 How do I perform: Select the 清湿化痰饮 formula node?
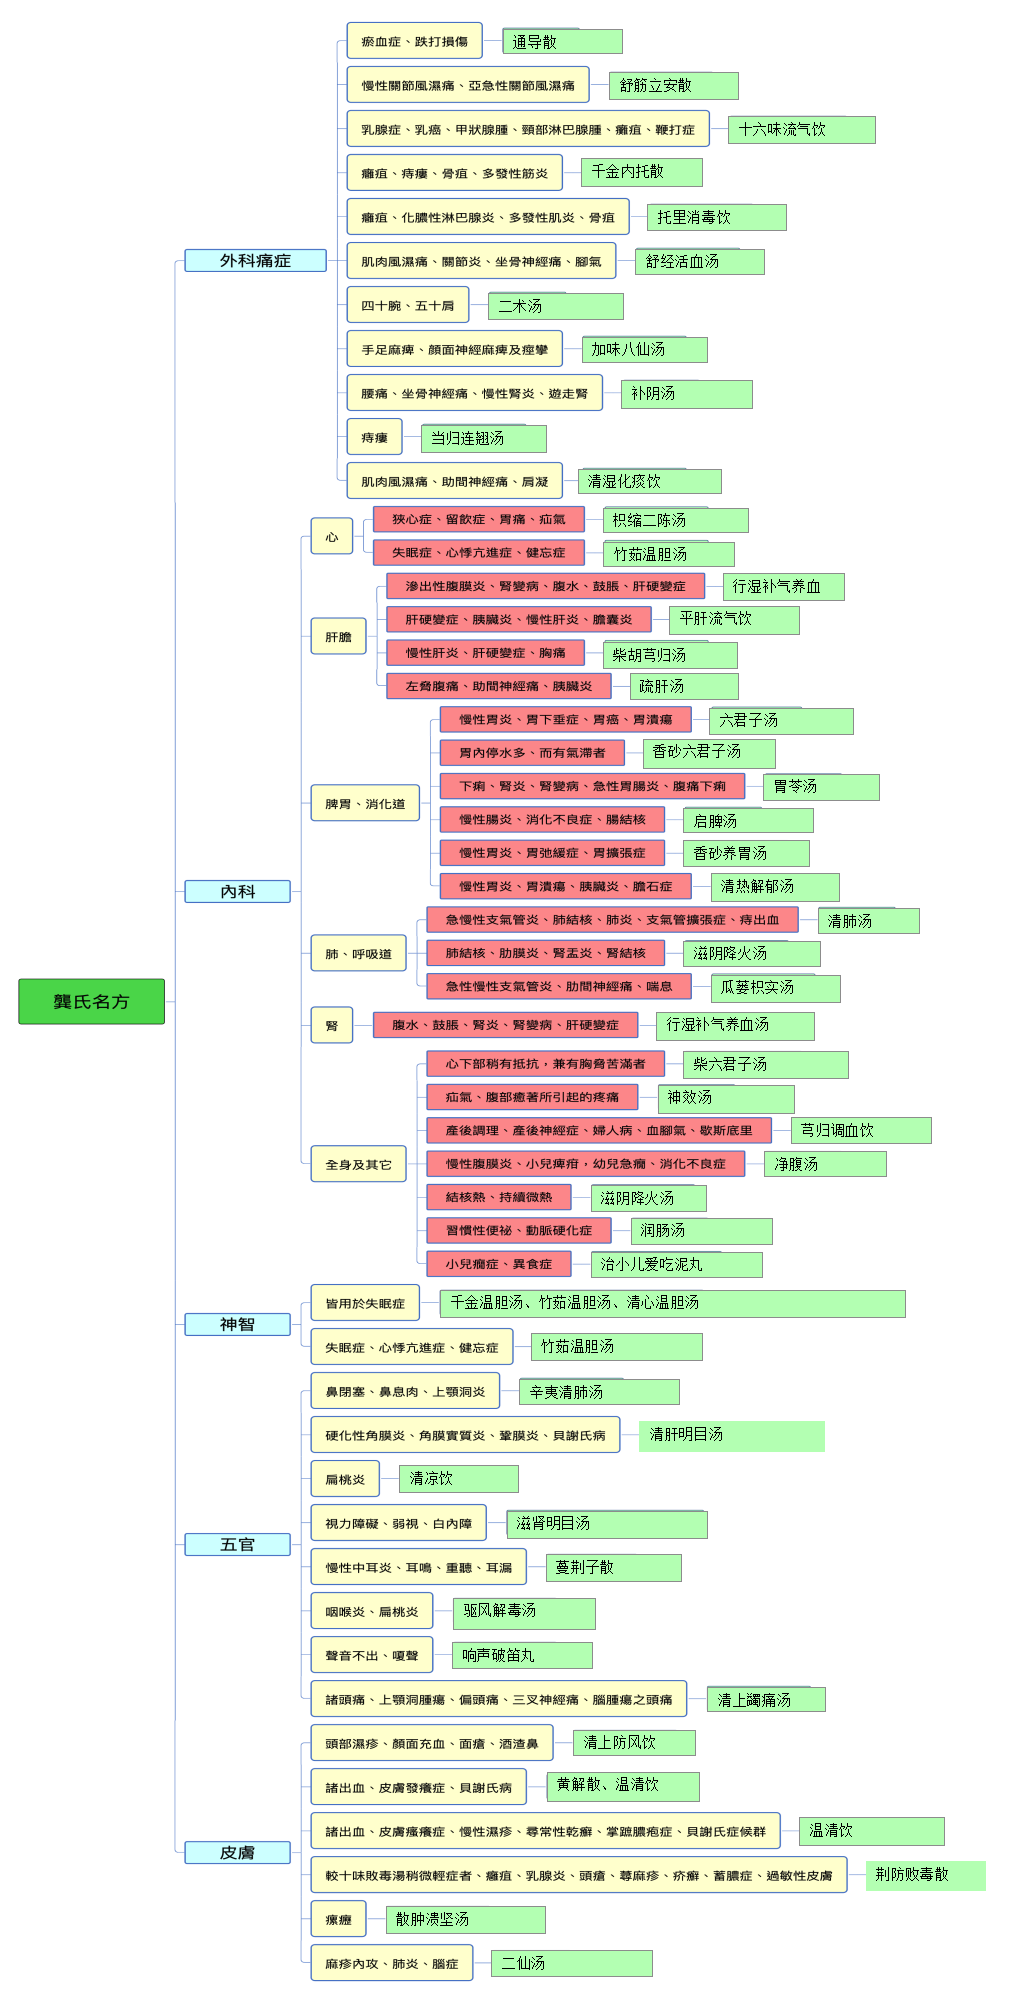[649, 481]
